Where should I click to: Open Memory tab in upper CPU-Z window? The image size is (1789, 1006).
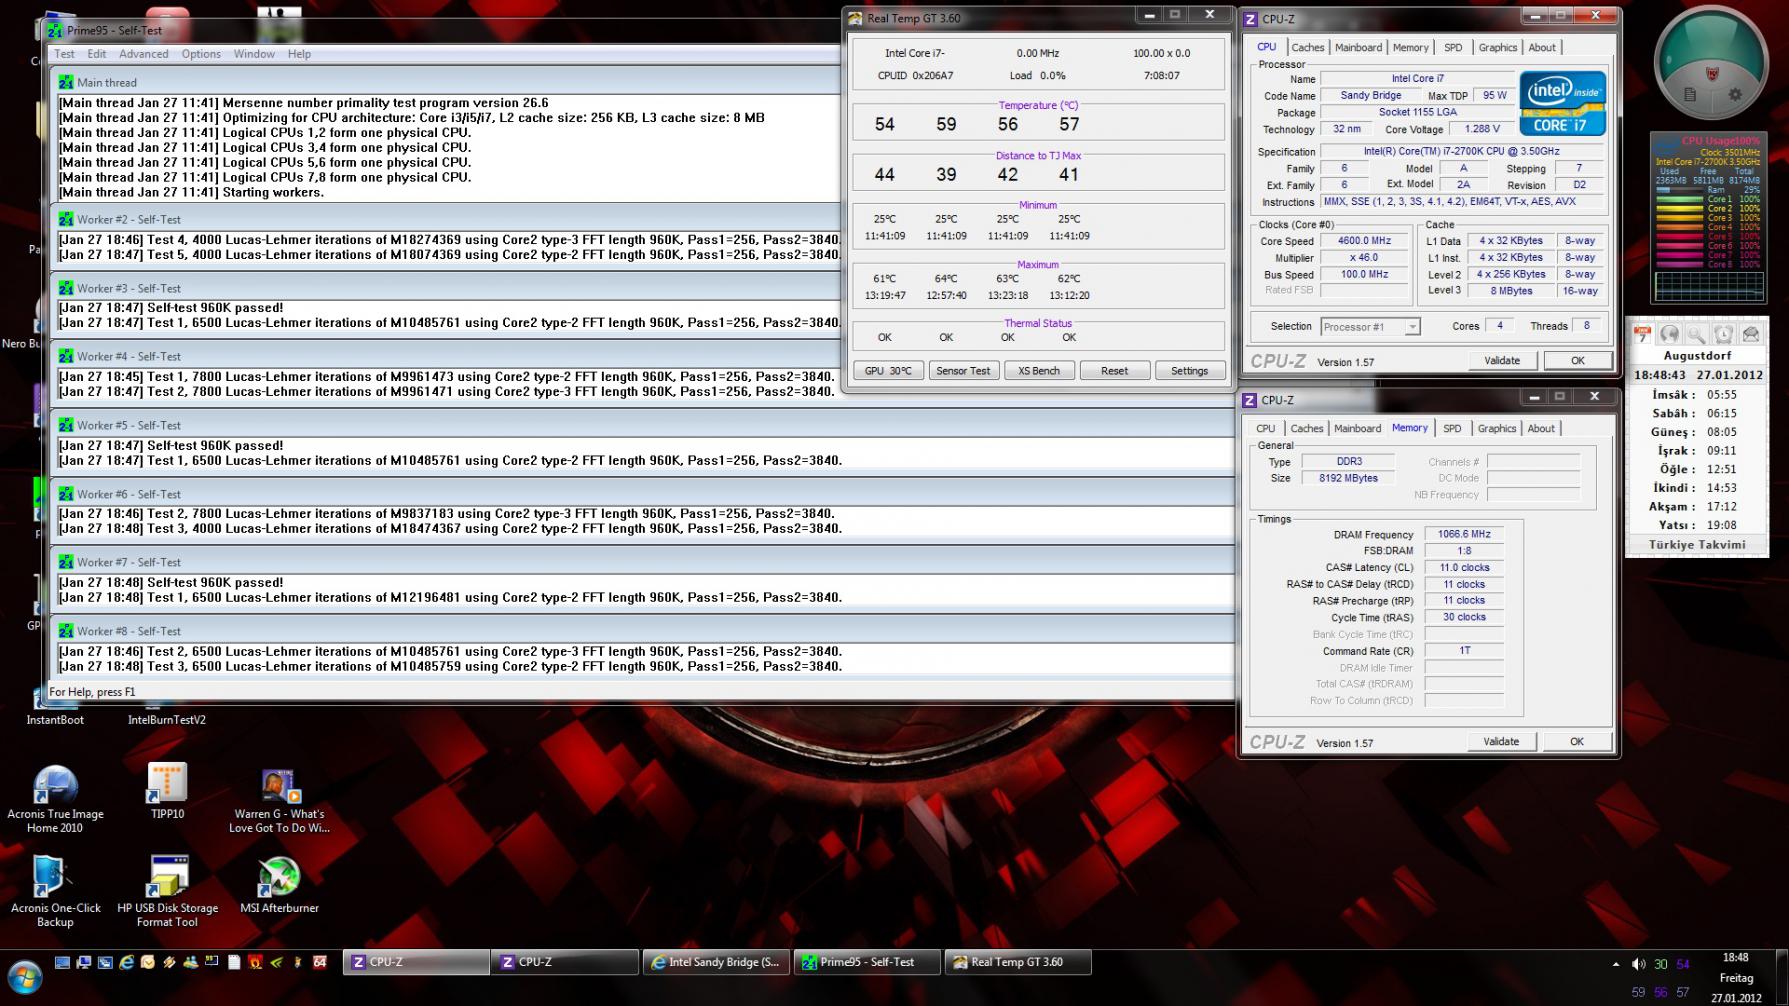coord(1410,47)
